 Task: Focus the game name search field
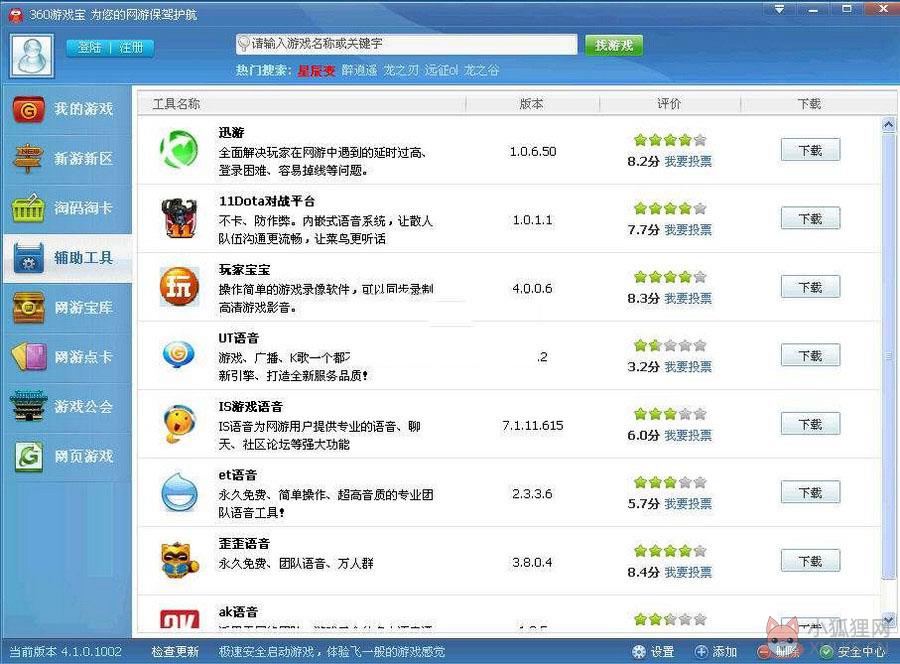(x=406, y=44)
